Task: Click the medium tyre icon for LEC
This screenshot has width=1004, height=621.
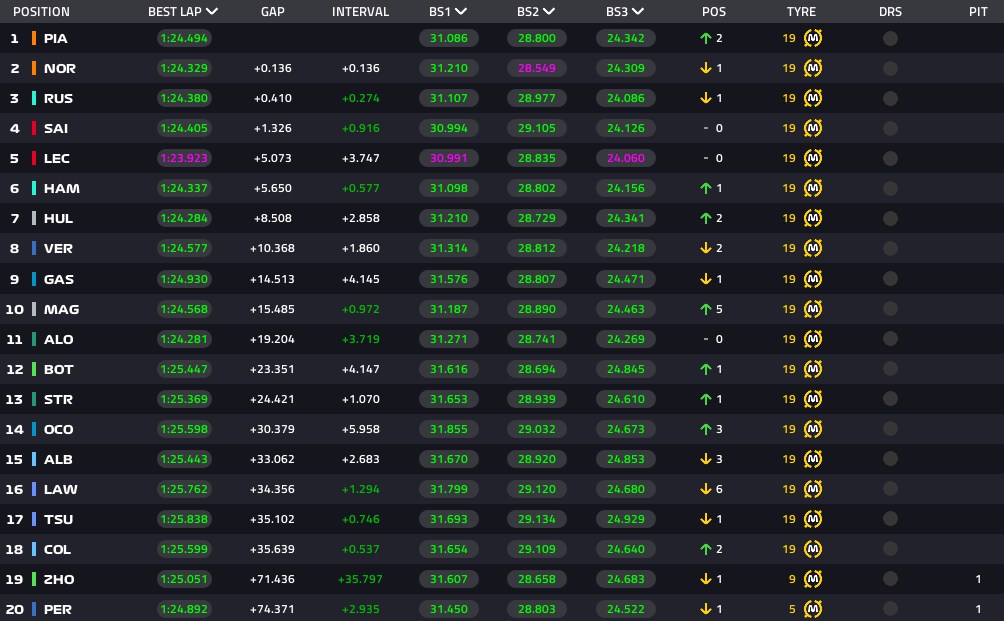Action: [x=813, y=158]
